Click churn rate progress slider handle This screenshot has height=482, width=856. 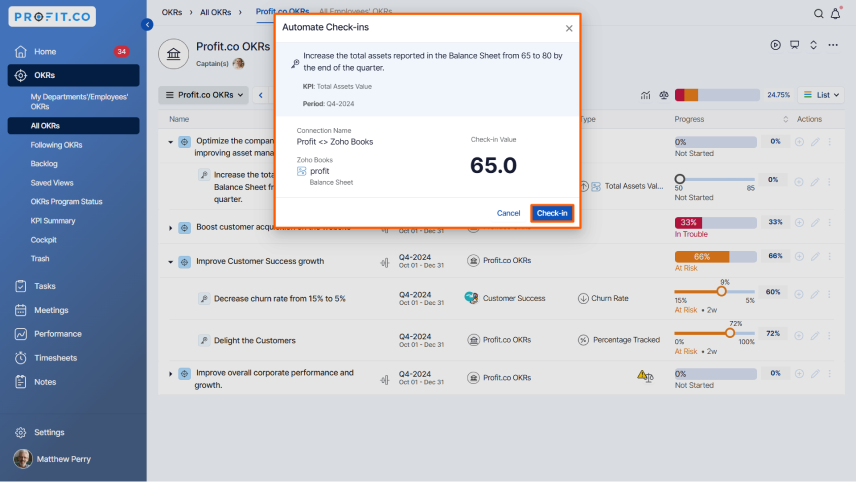click(721, 291)
